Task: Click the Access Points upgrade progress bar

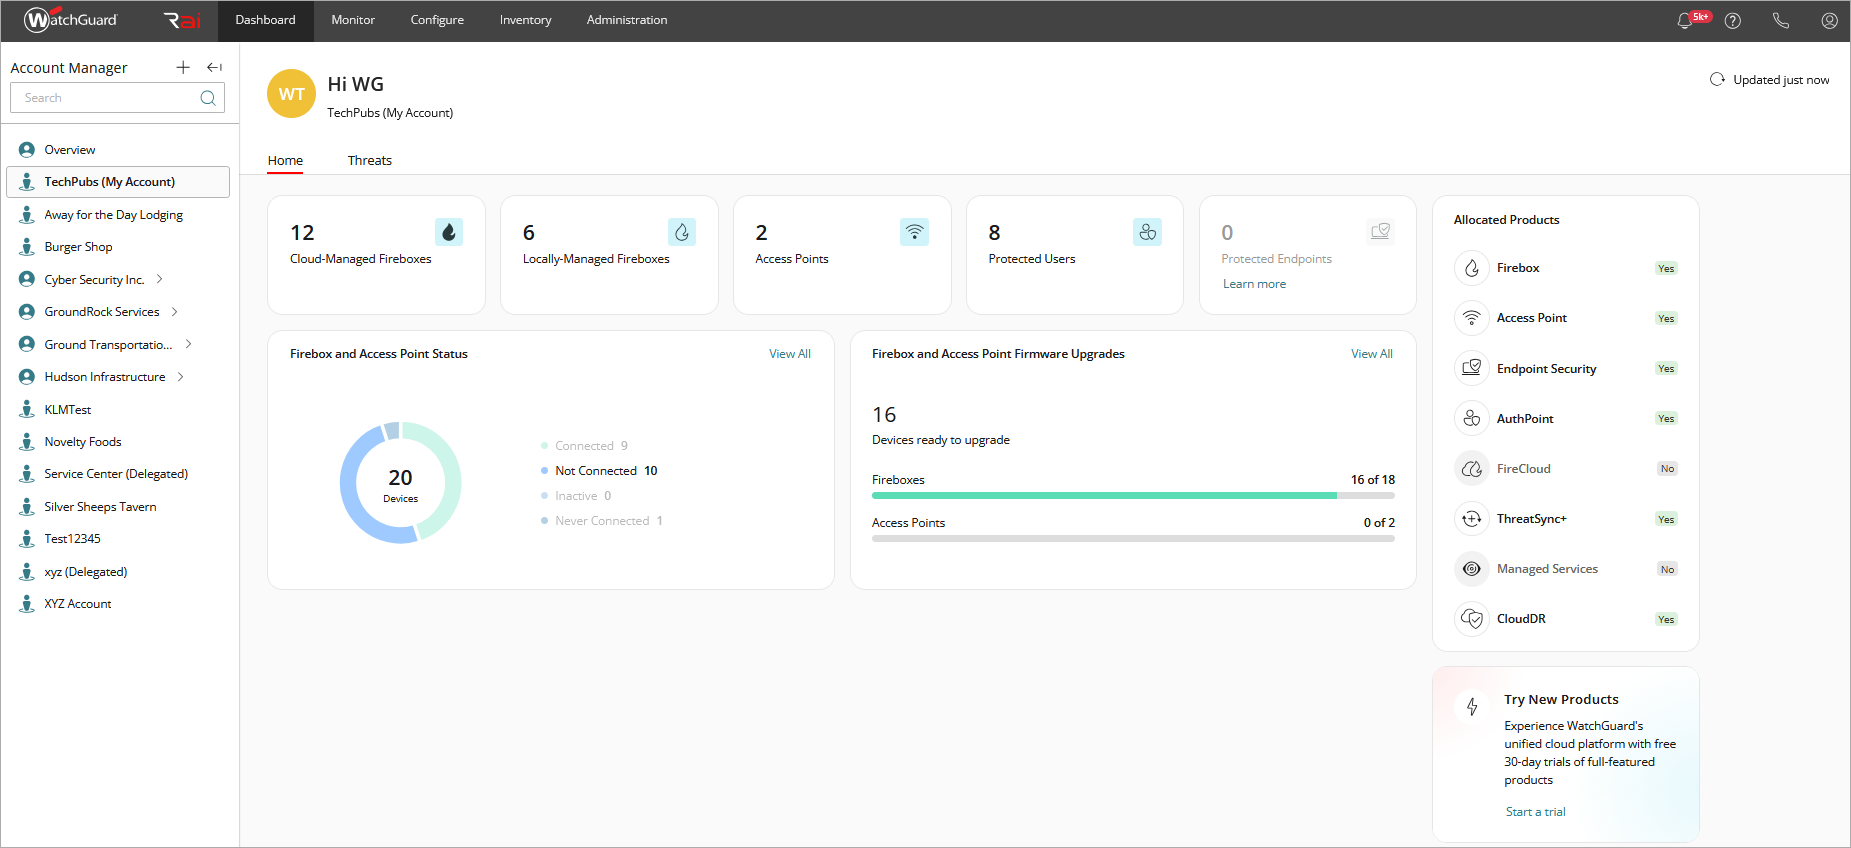Action: (1133, 538)
